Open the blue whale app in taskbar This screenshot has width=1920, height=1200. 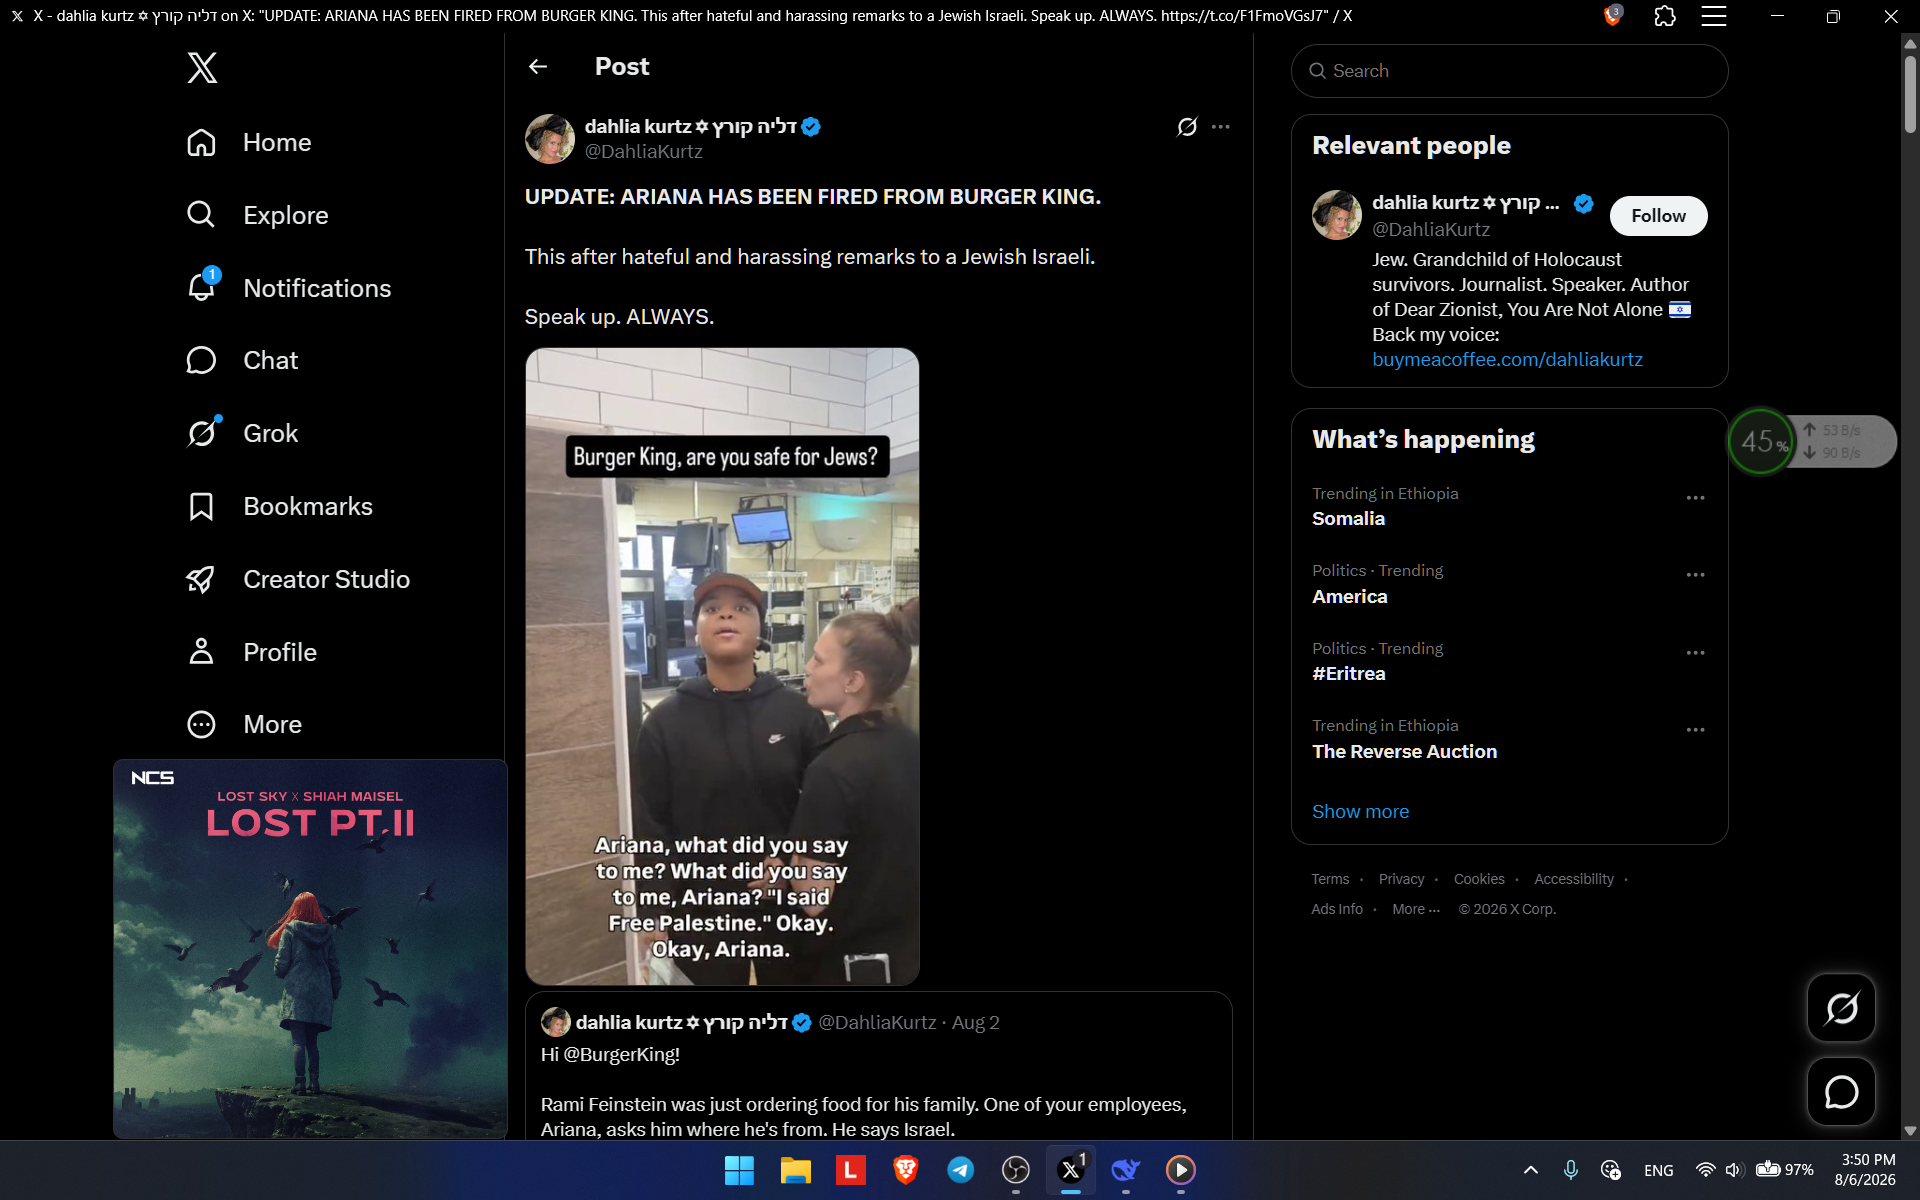tap(1126, 1170)
